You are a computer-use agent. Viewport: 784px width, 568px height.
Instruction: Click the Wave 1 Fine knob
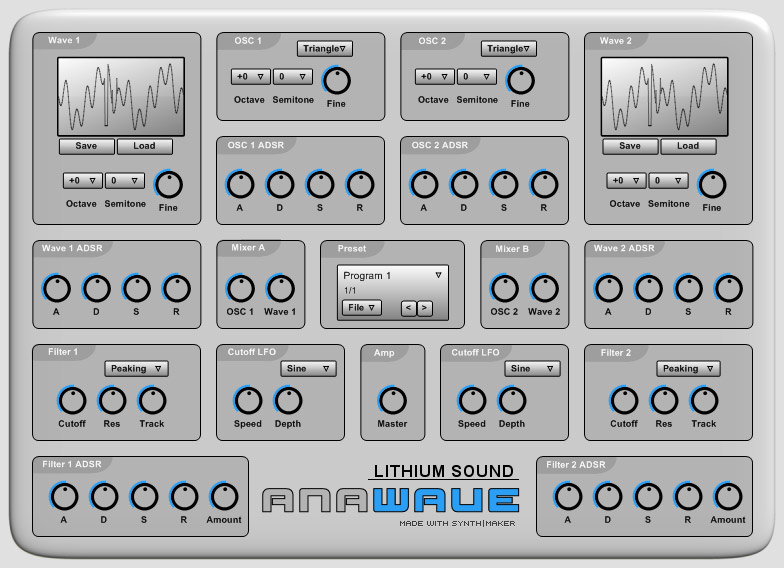pyautogui.click(x=168, y=185)
